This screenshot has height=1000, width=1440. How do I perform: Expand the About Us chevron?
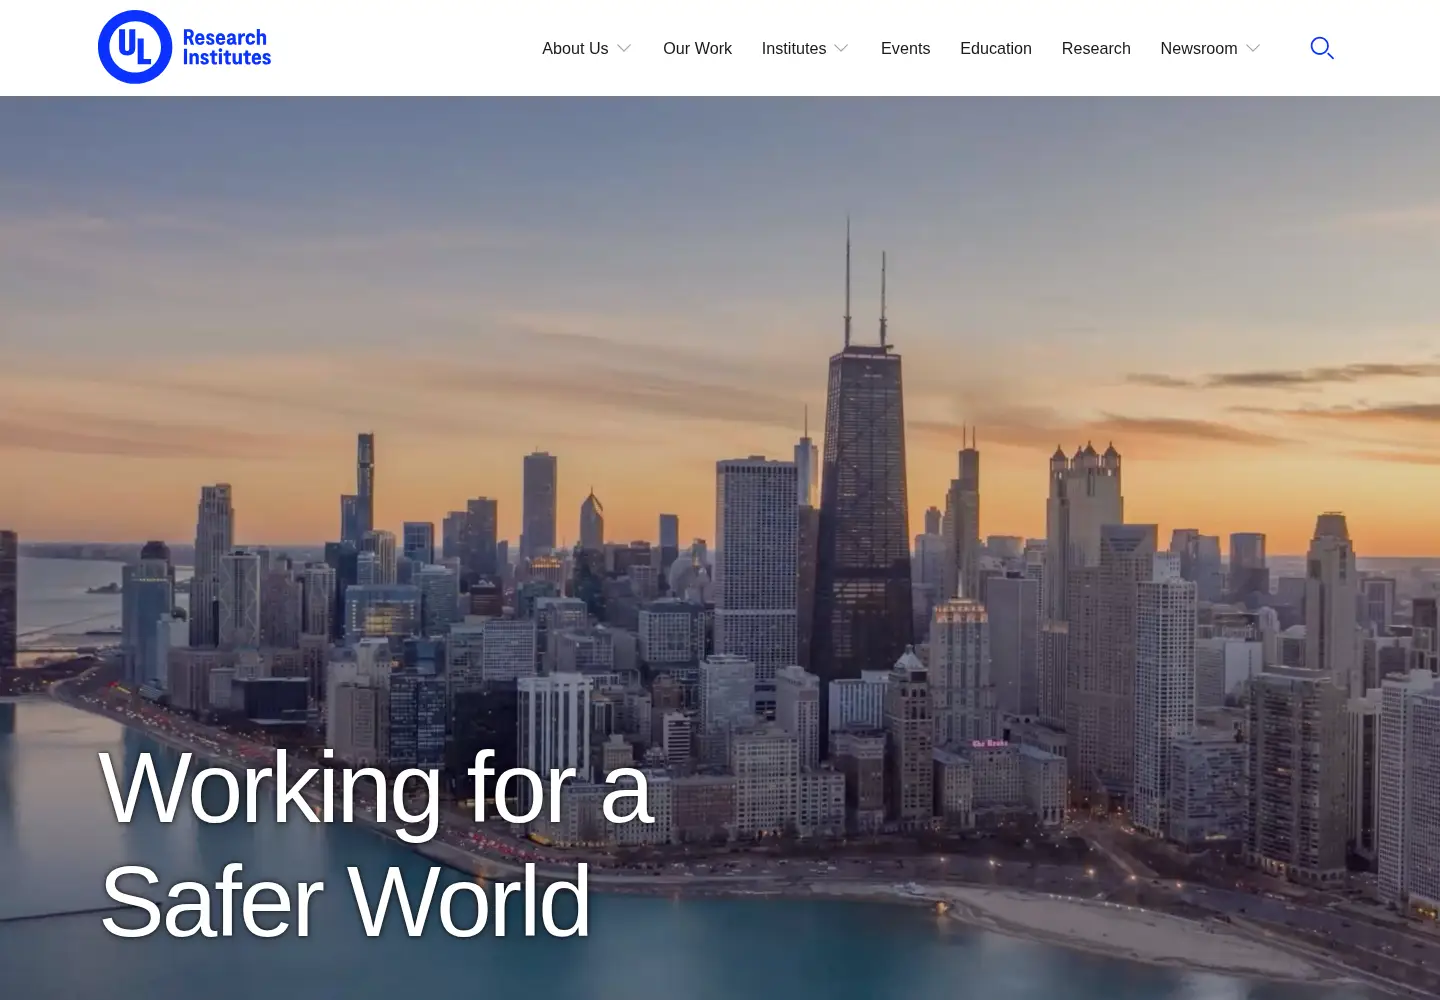pos(624,48)
